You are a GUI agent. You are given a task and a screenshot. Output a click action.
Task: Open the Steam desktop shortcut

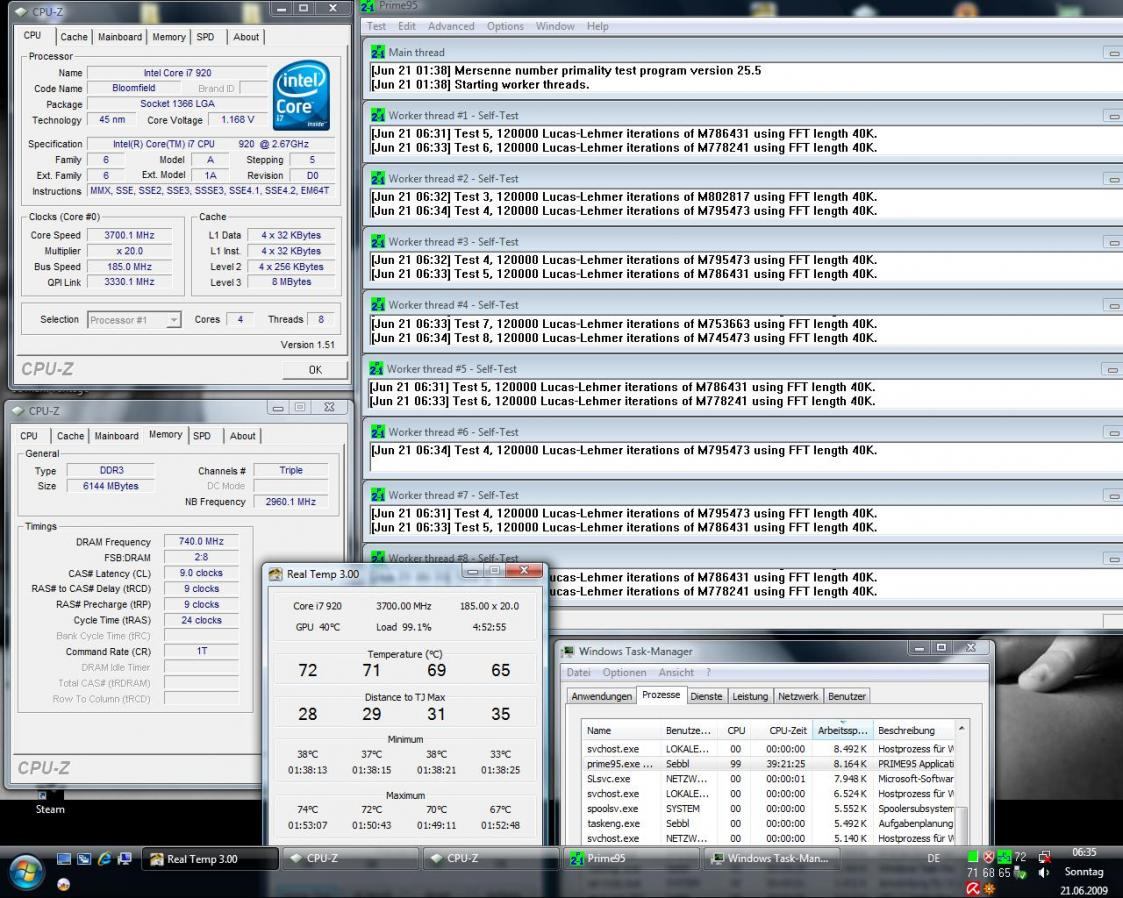[49, 801]
